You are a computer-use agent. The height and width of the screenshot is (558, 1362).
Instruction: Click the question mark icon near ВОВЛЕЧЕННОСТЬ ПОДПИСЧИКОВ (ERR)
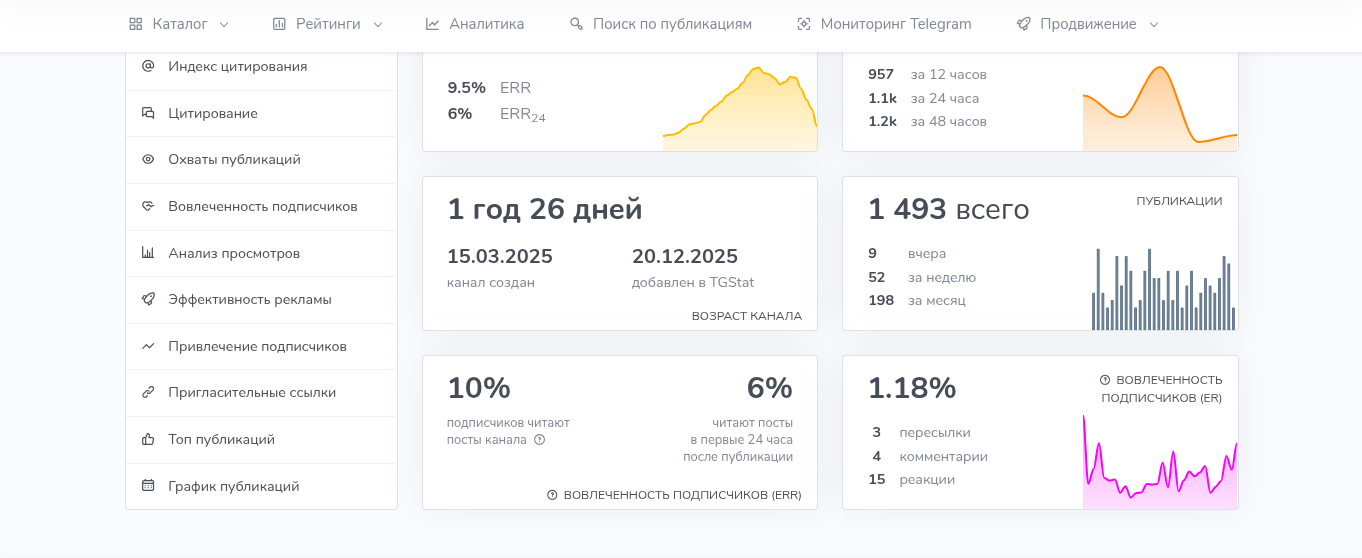tap(552, 495)
